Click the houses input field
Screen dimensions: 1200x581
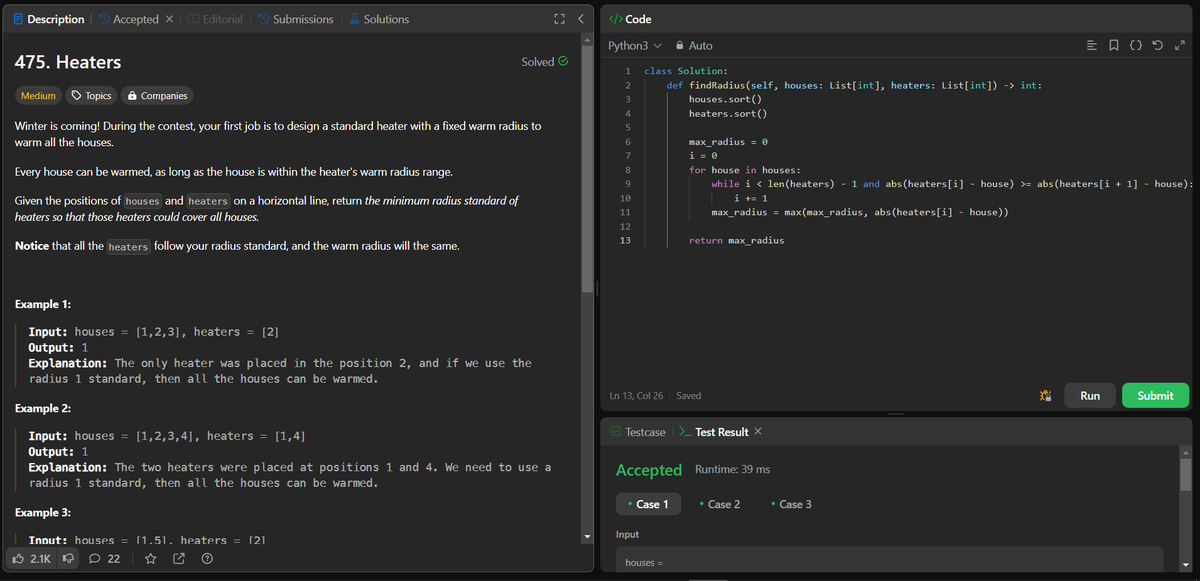pyautogui.click(x=889, y=561)
